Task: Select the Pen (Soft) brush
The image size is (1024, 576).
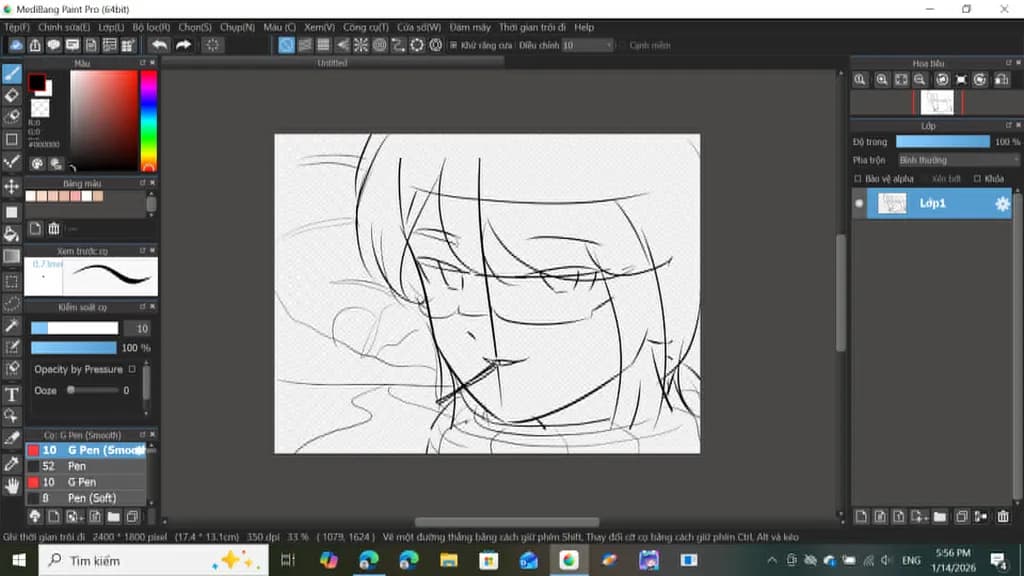Action: pyautogui.click(x=86, y=498)
